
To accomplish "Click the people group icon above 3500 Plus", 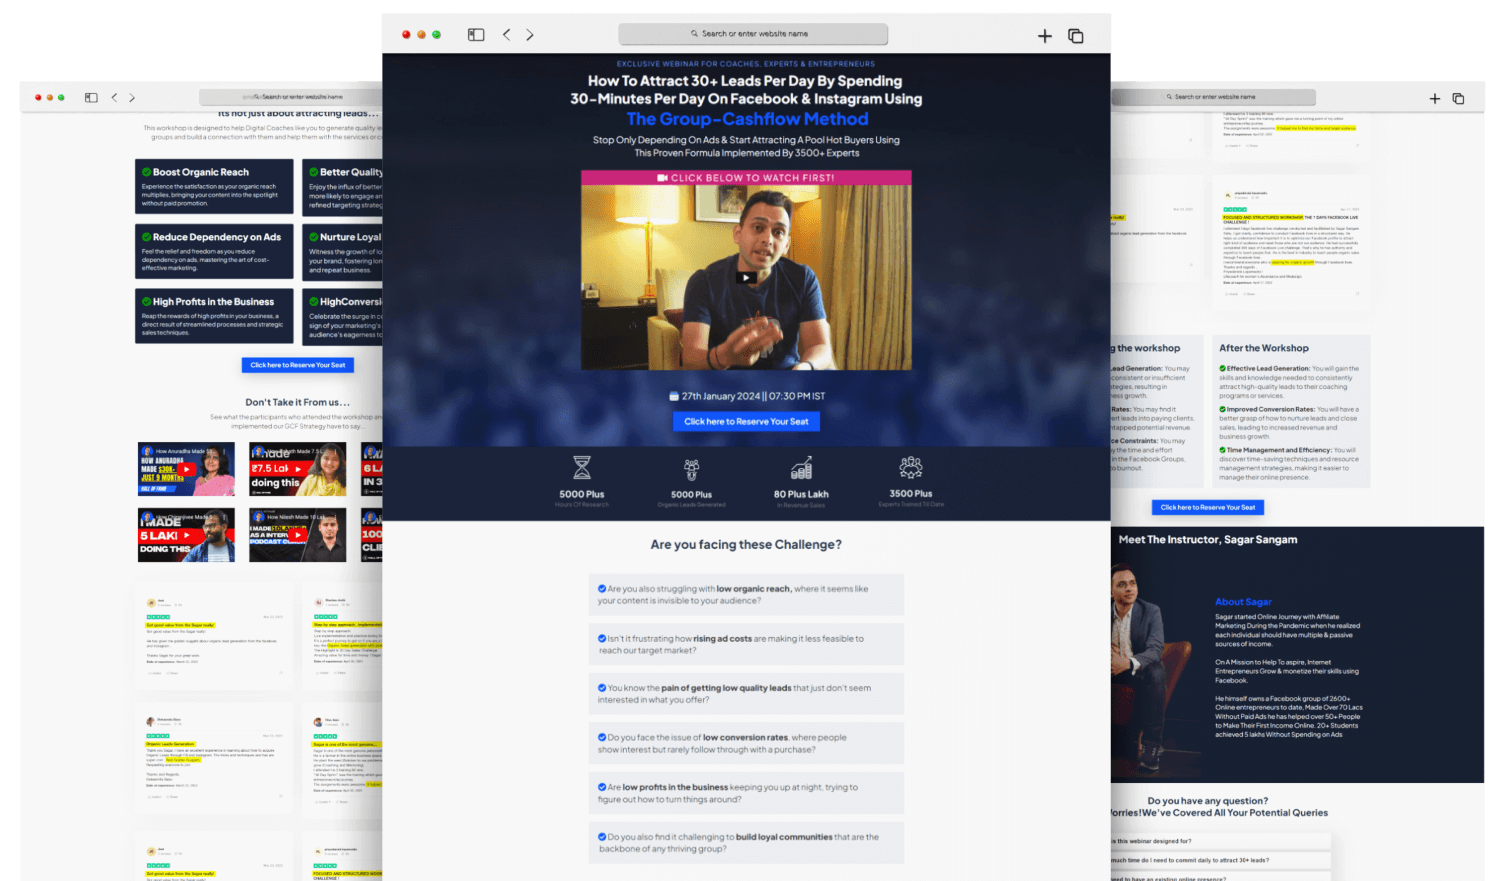I will tap(910, 467).
